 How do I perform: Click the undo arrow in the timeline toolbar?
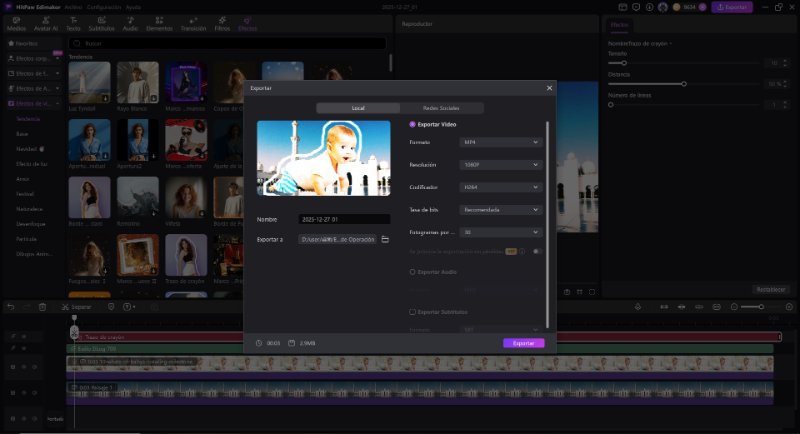(x=11, y=306)
